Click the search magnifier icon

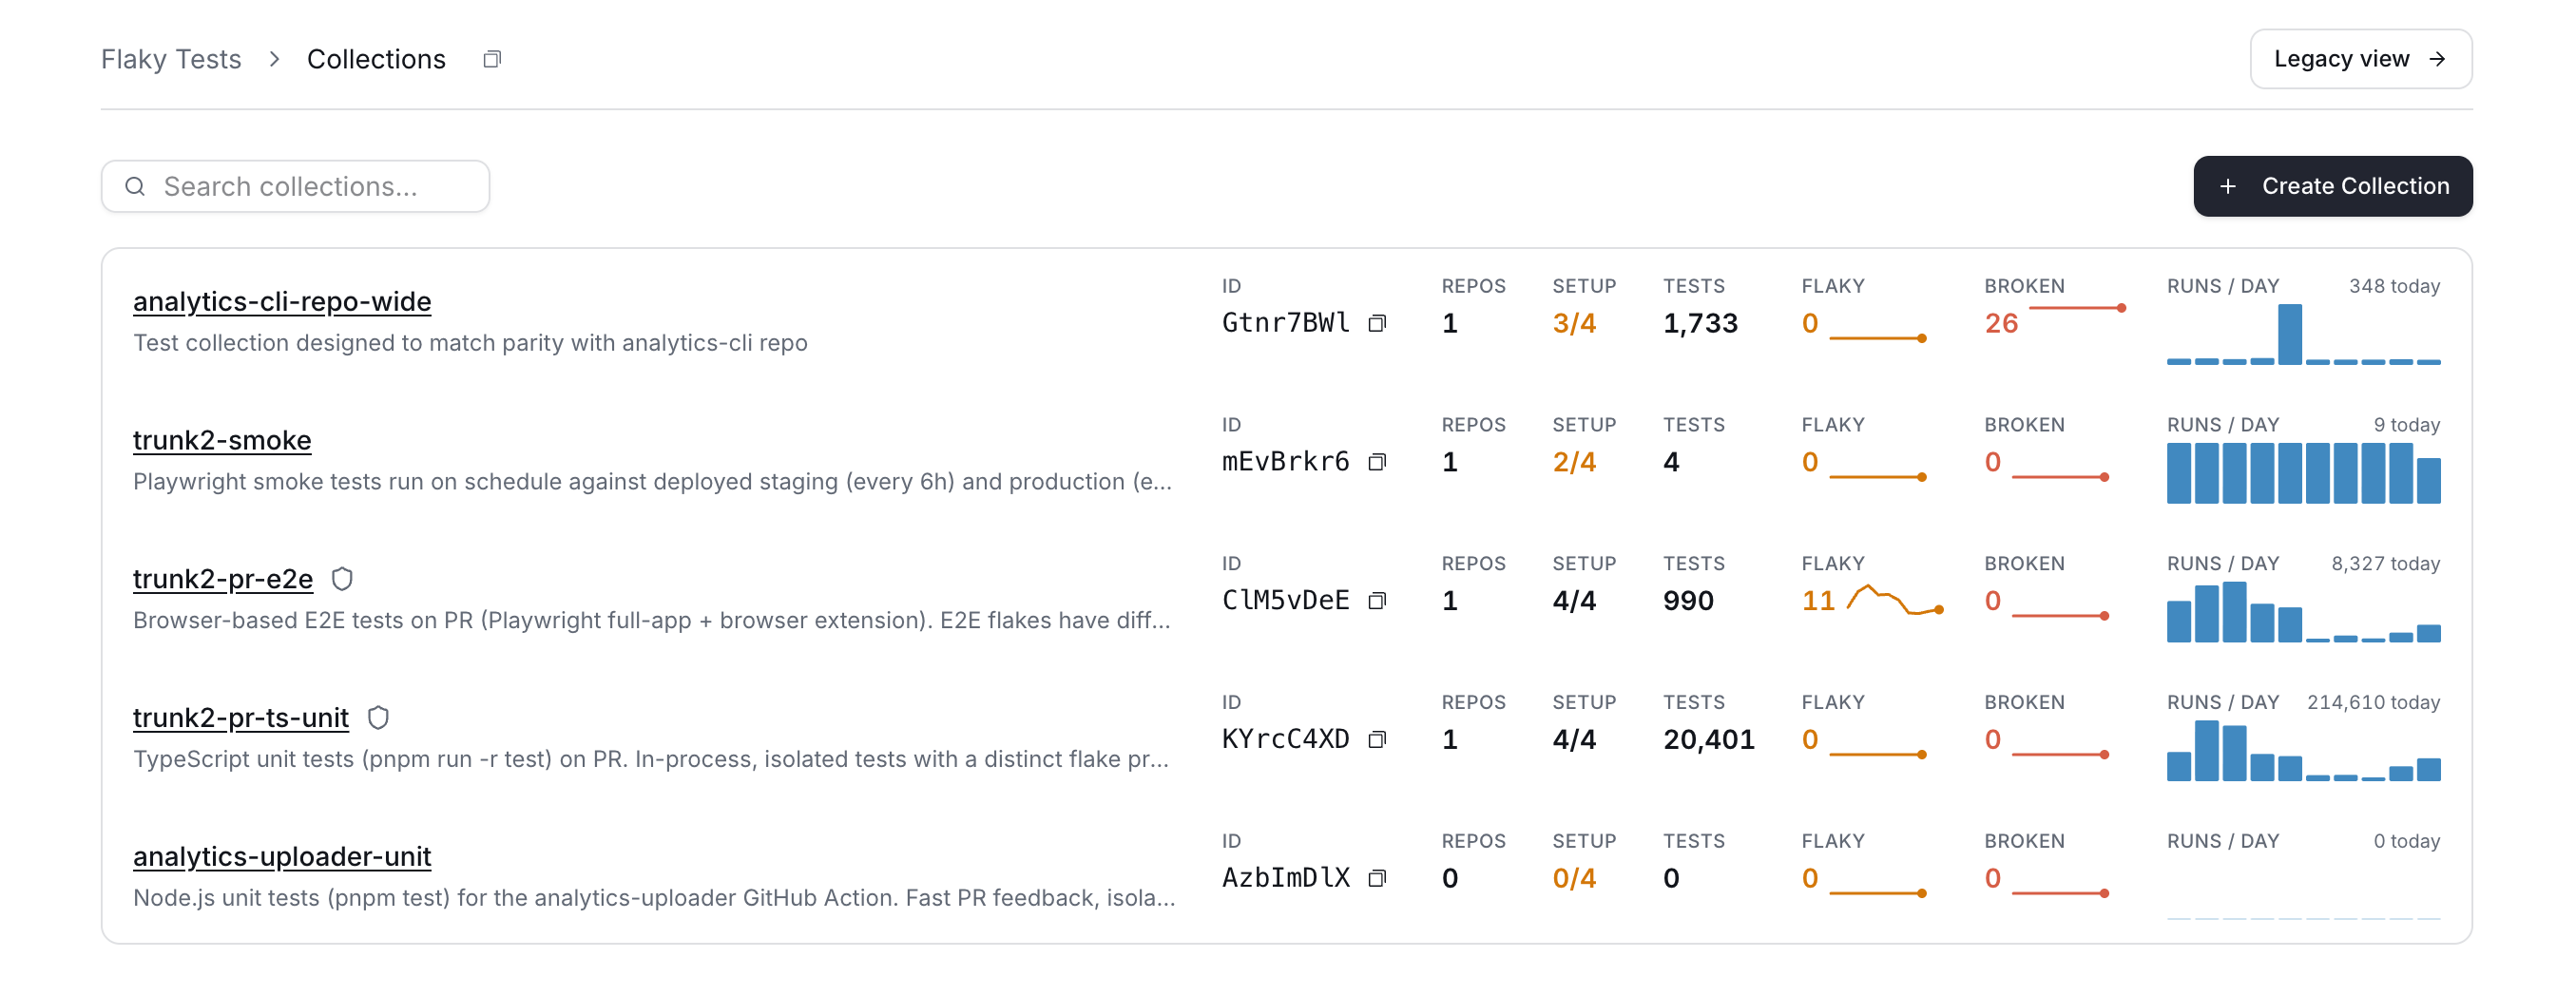[135, 187]
